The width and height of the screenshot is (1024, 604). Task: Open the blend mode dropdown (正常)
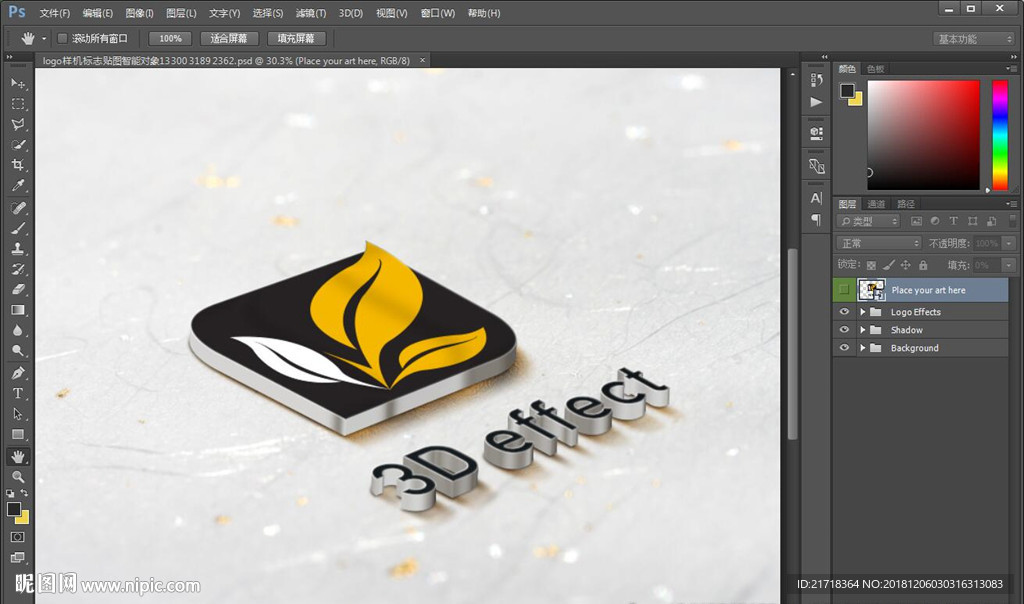click(x=879, y=243)
